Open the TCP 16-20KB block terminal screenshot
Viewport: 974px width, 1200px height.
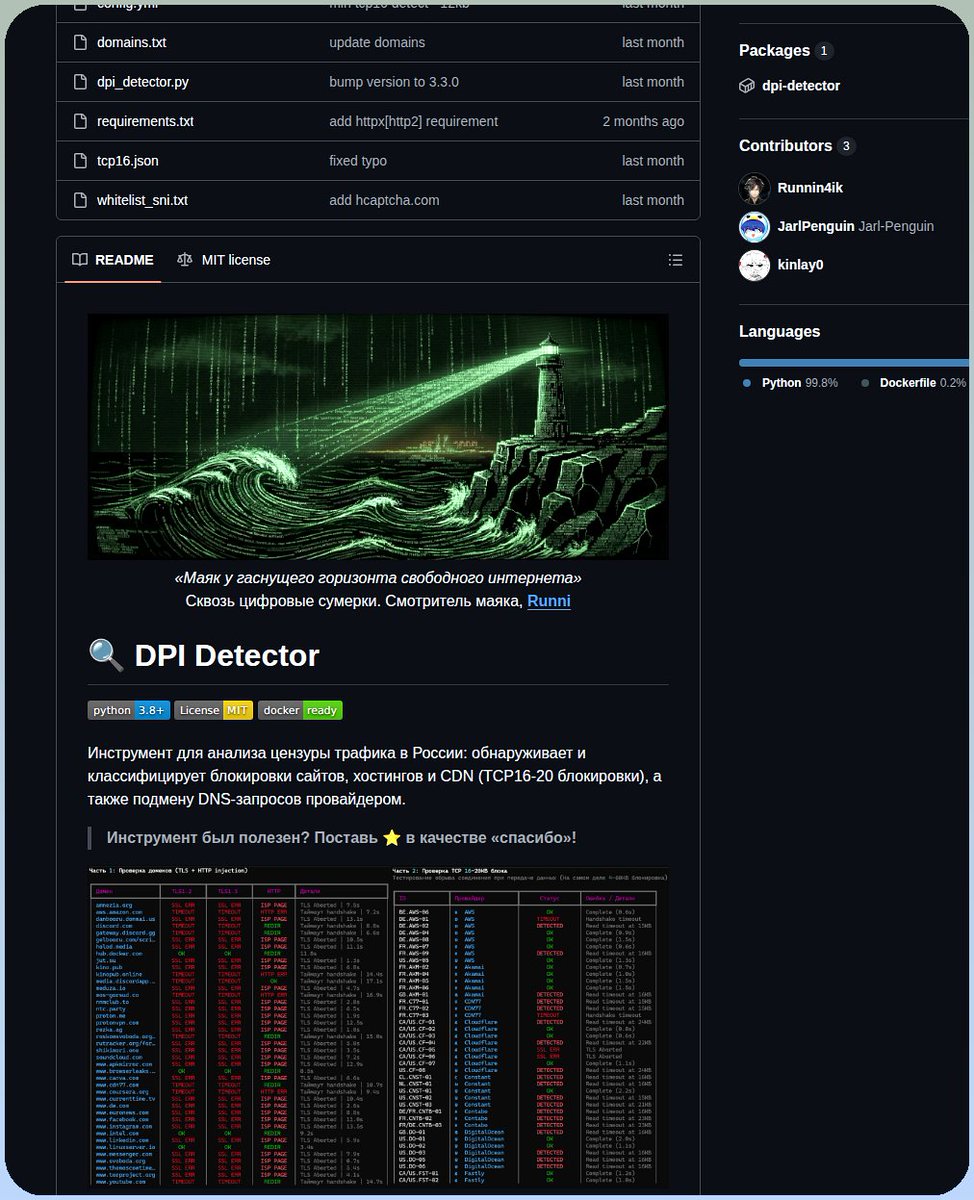pyautogui.click(x=530, y=1027)
